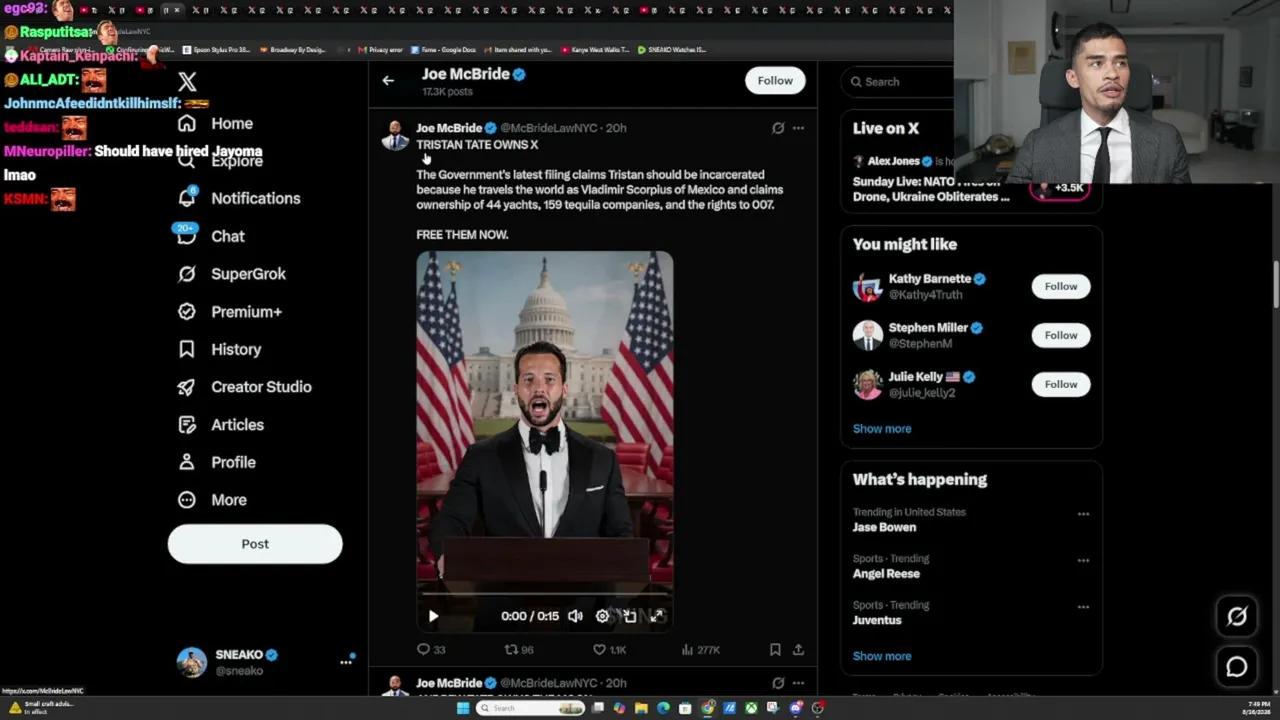1280x720 pixels.
Task: Go back using the arrow by Joe McBride
Action: tap(388, 81)
